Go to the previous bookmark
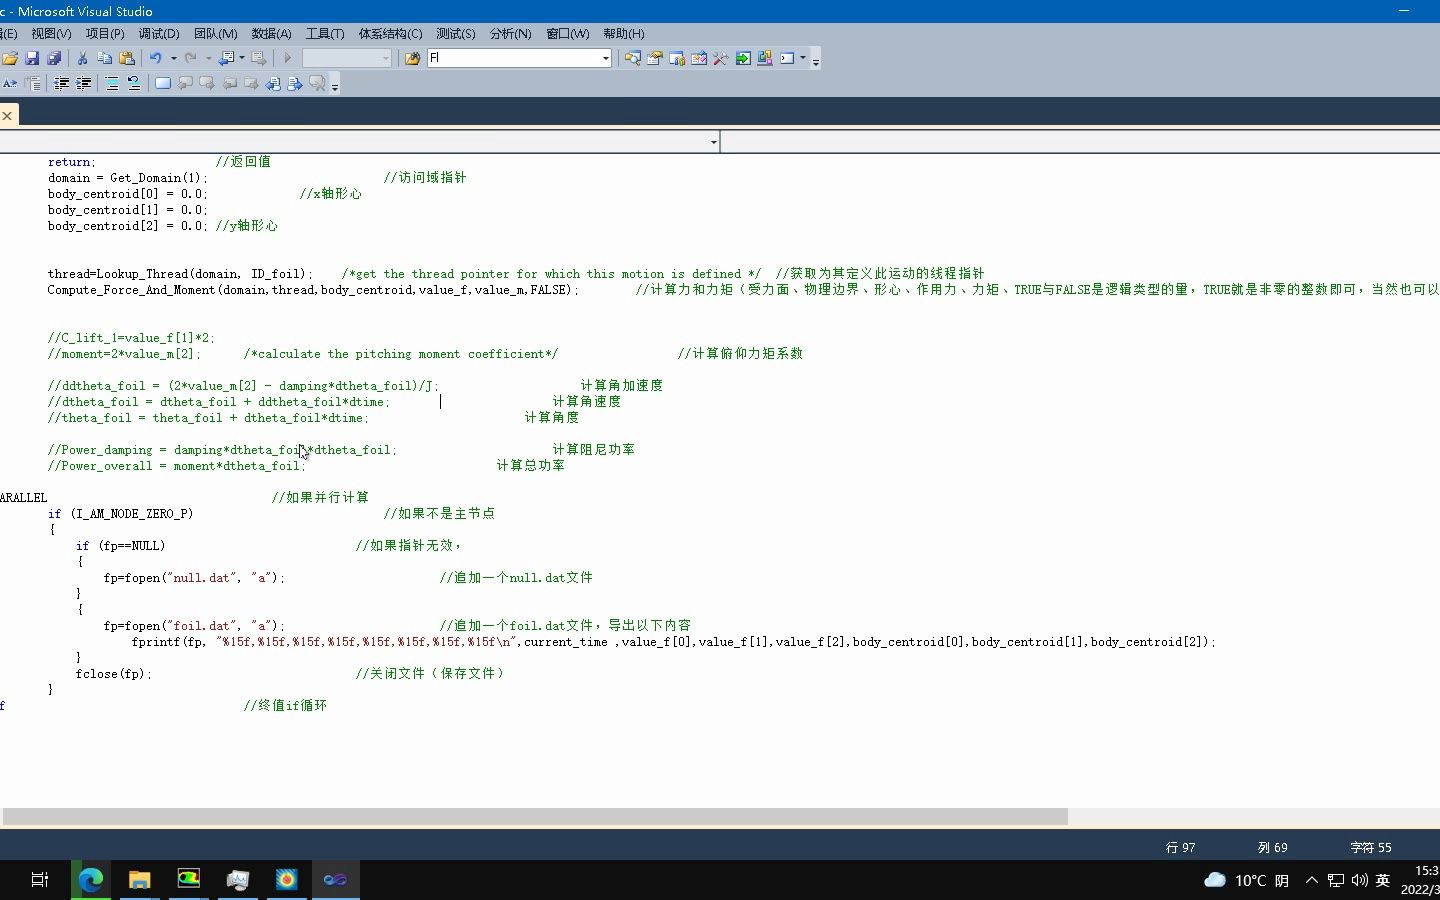Viewport: 1440px width, 900px height. [x=185, y=84]
